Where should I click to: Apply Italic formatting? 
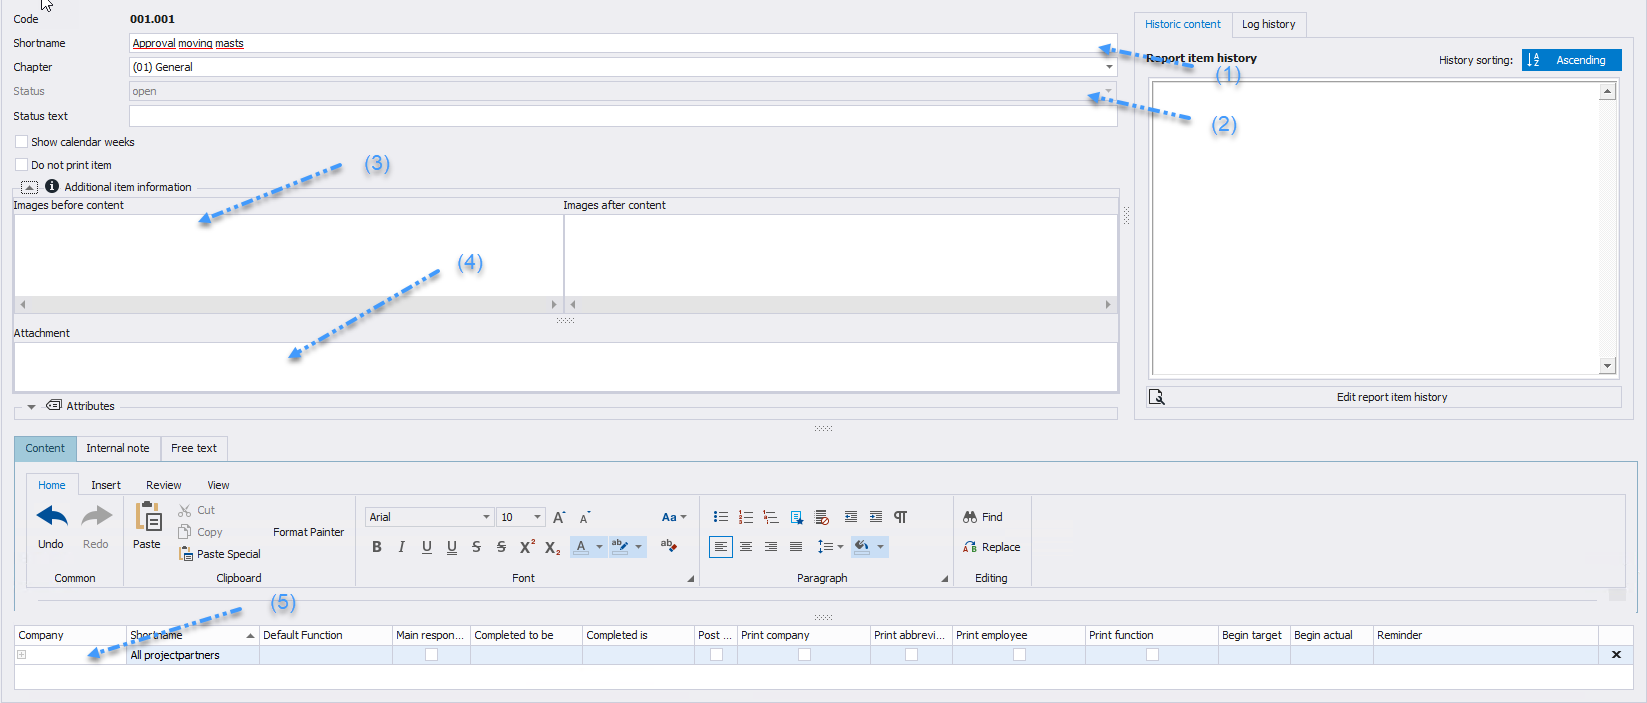point(402,547)
